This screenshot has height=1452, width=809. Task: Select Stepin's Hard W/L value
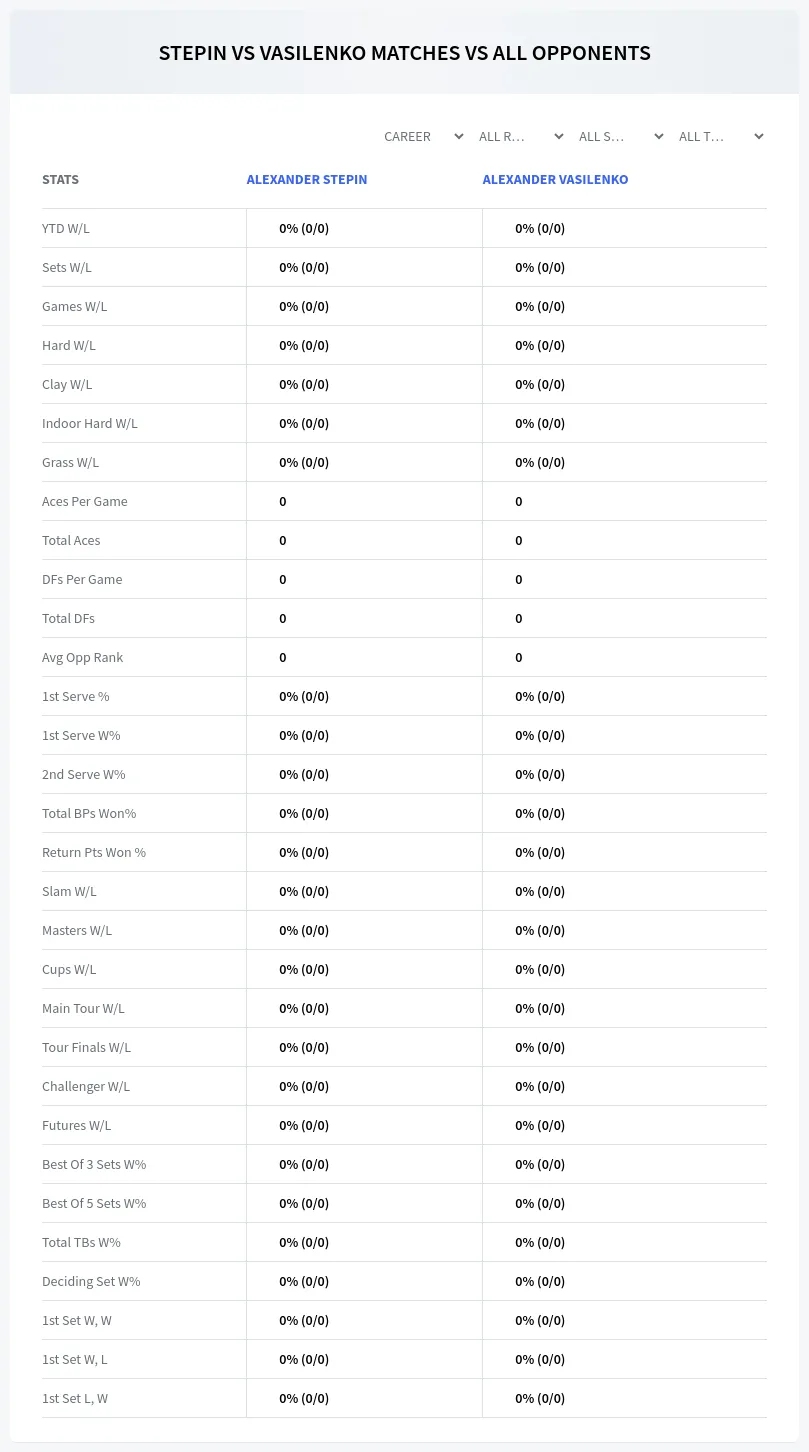pyautogui.click(x=304, y=345)
